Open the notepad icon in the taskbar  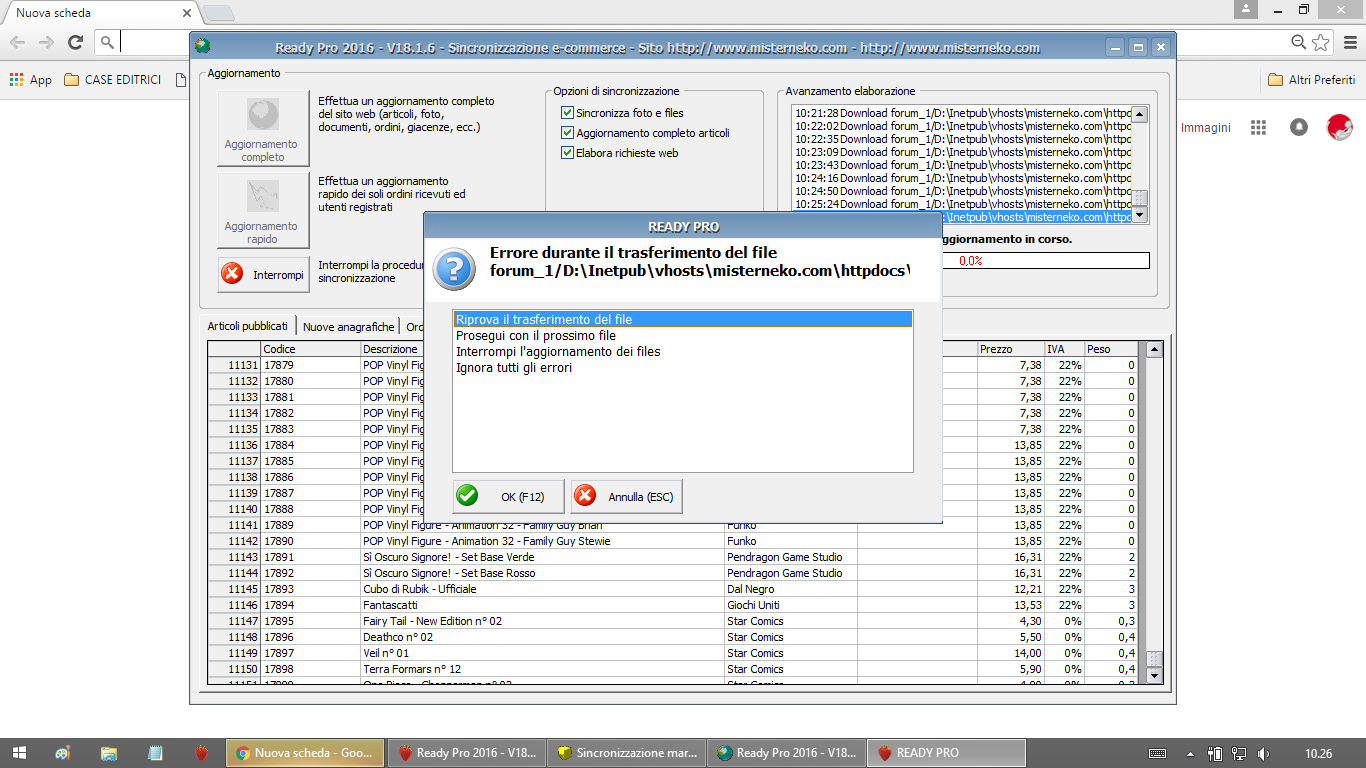[x=155, y=752]
